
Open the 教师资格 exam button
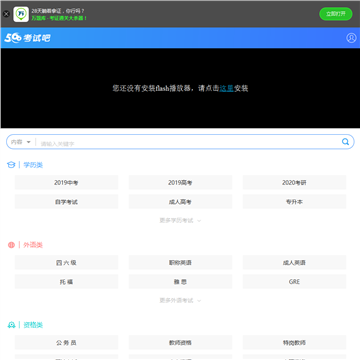pos(180,342)
